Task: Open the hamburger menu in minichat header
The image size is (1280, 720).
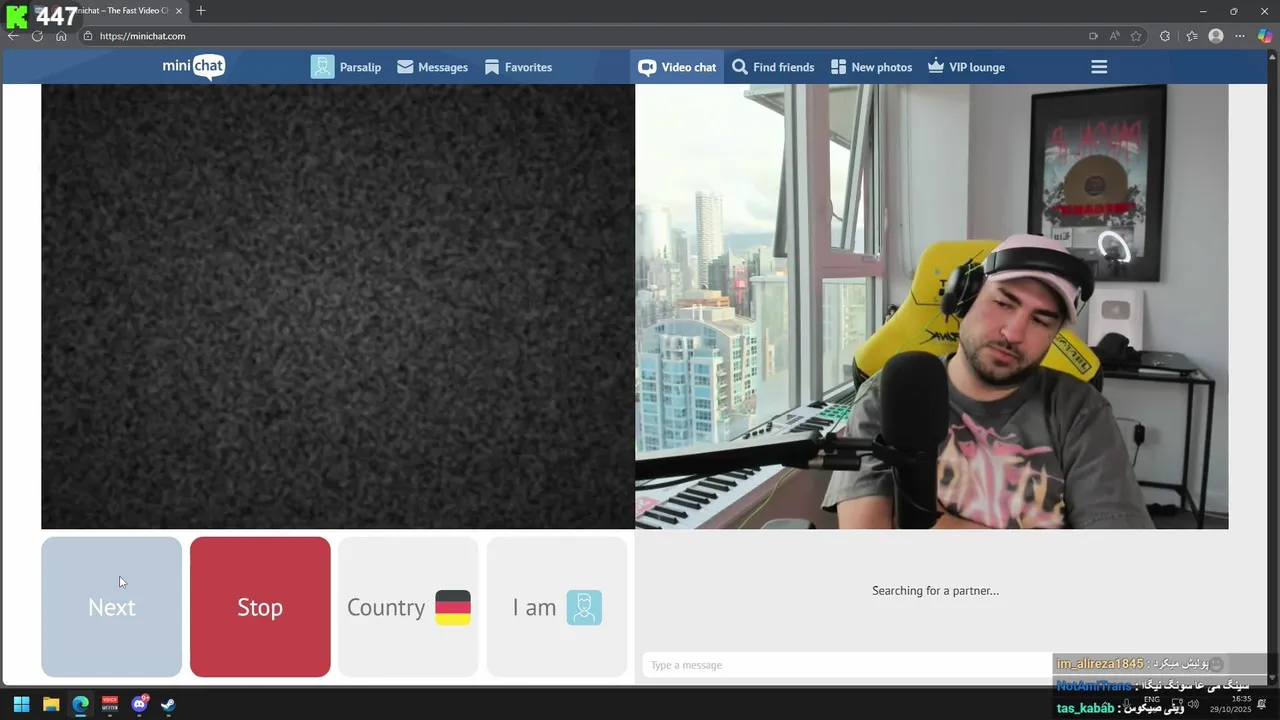Action: click(x=1099, y=67)
